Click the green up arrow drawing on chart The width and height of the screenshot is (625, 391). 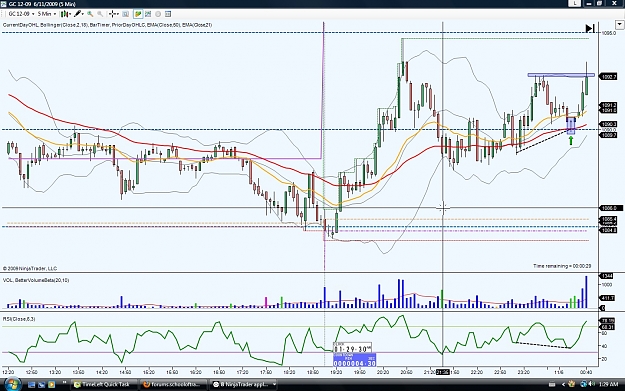click(571, 140)
